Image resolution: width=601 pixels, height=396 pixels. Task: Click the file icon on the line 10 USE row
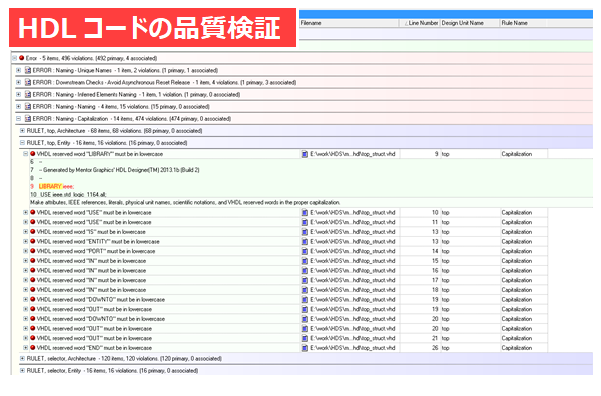click(x=305, y=212)
